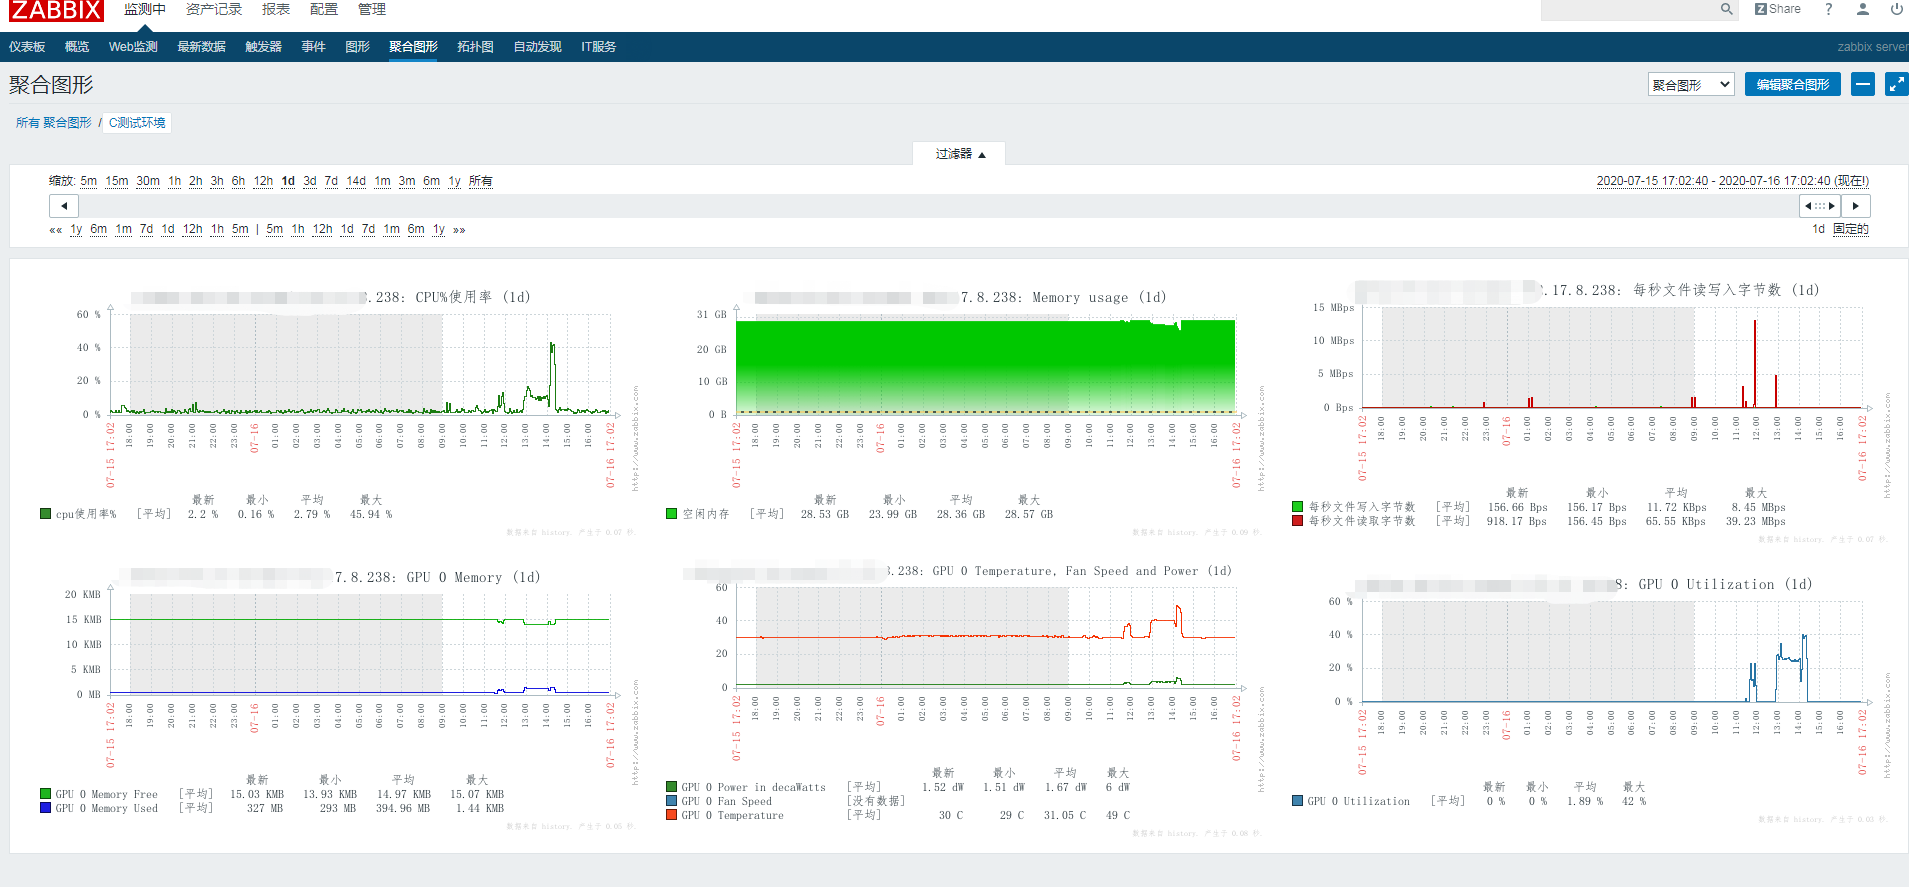Image resolution: width=1909 pixels, height=887 pixels.
Task: Switch to the 触发器 tab
Action: coord(263,47)
